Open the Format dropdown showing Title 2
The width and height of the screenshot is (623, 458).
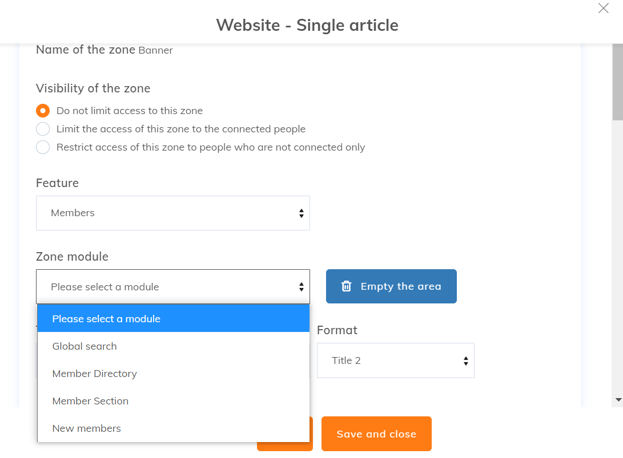[x=395, y=361]
